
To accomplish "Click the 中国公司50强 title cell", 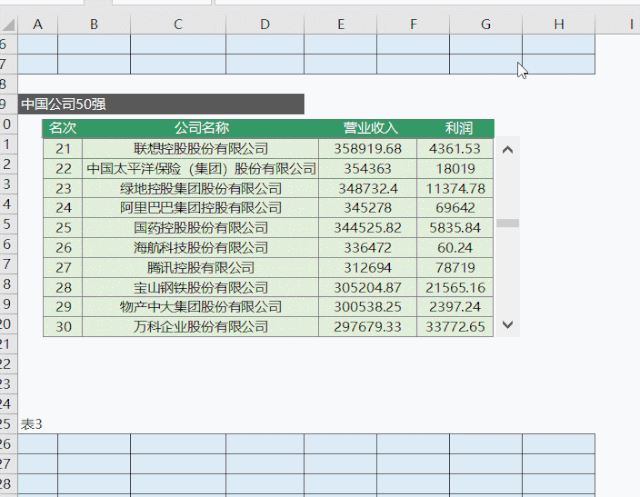I will (161, 104).
